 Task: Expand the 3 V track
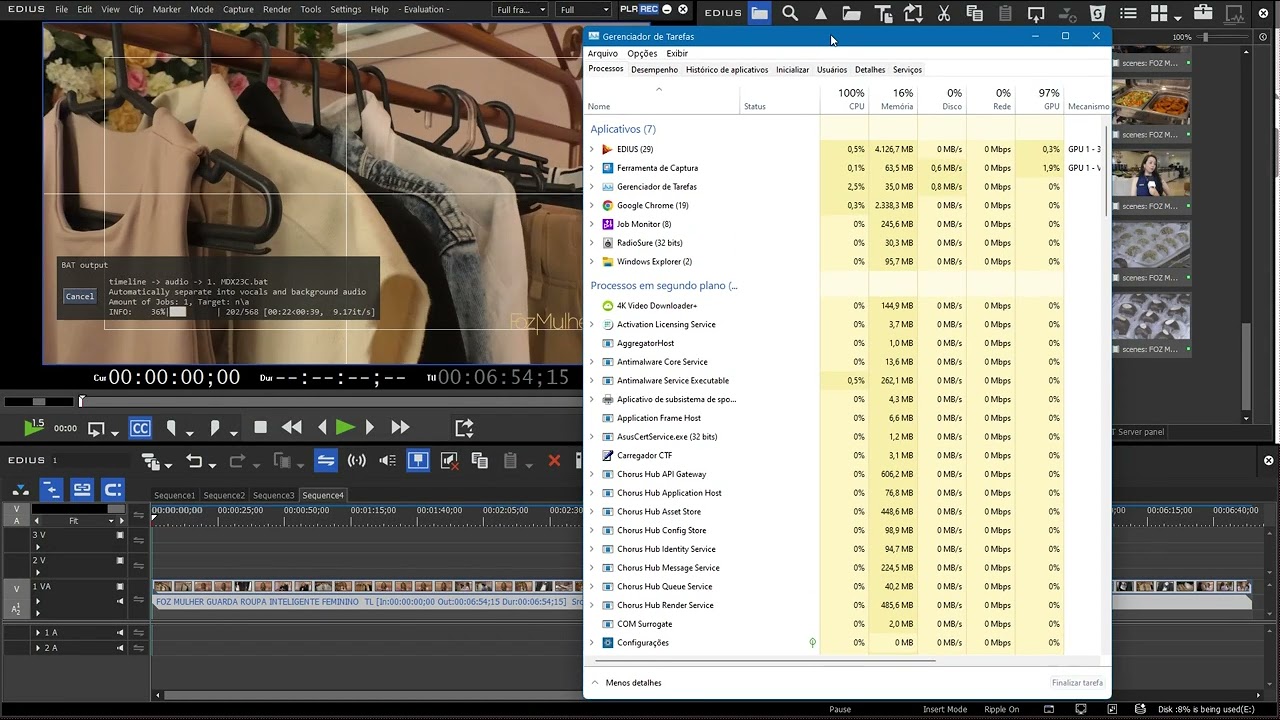(38, 547)
